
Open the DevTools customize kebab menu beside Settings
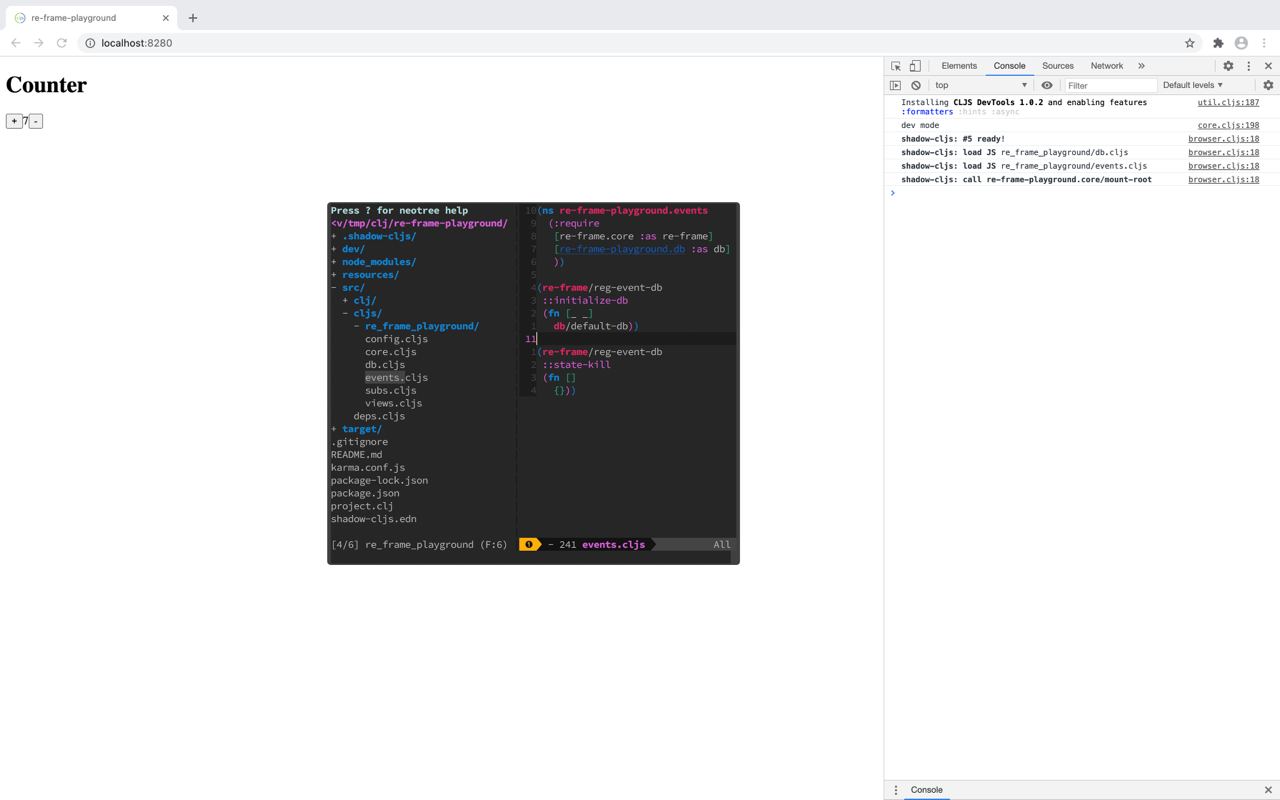(x=1248, y=66)
